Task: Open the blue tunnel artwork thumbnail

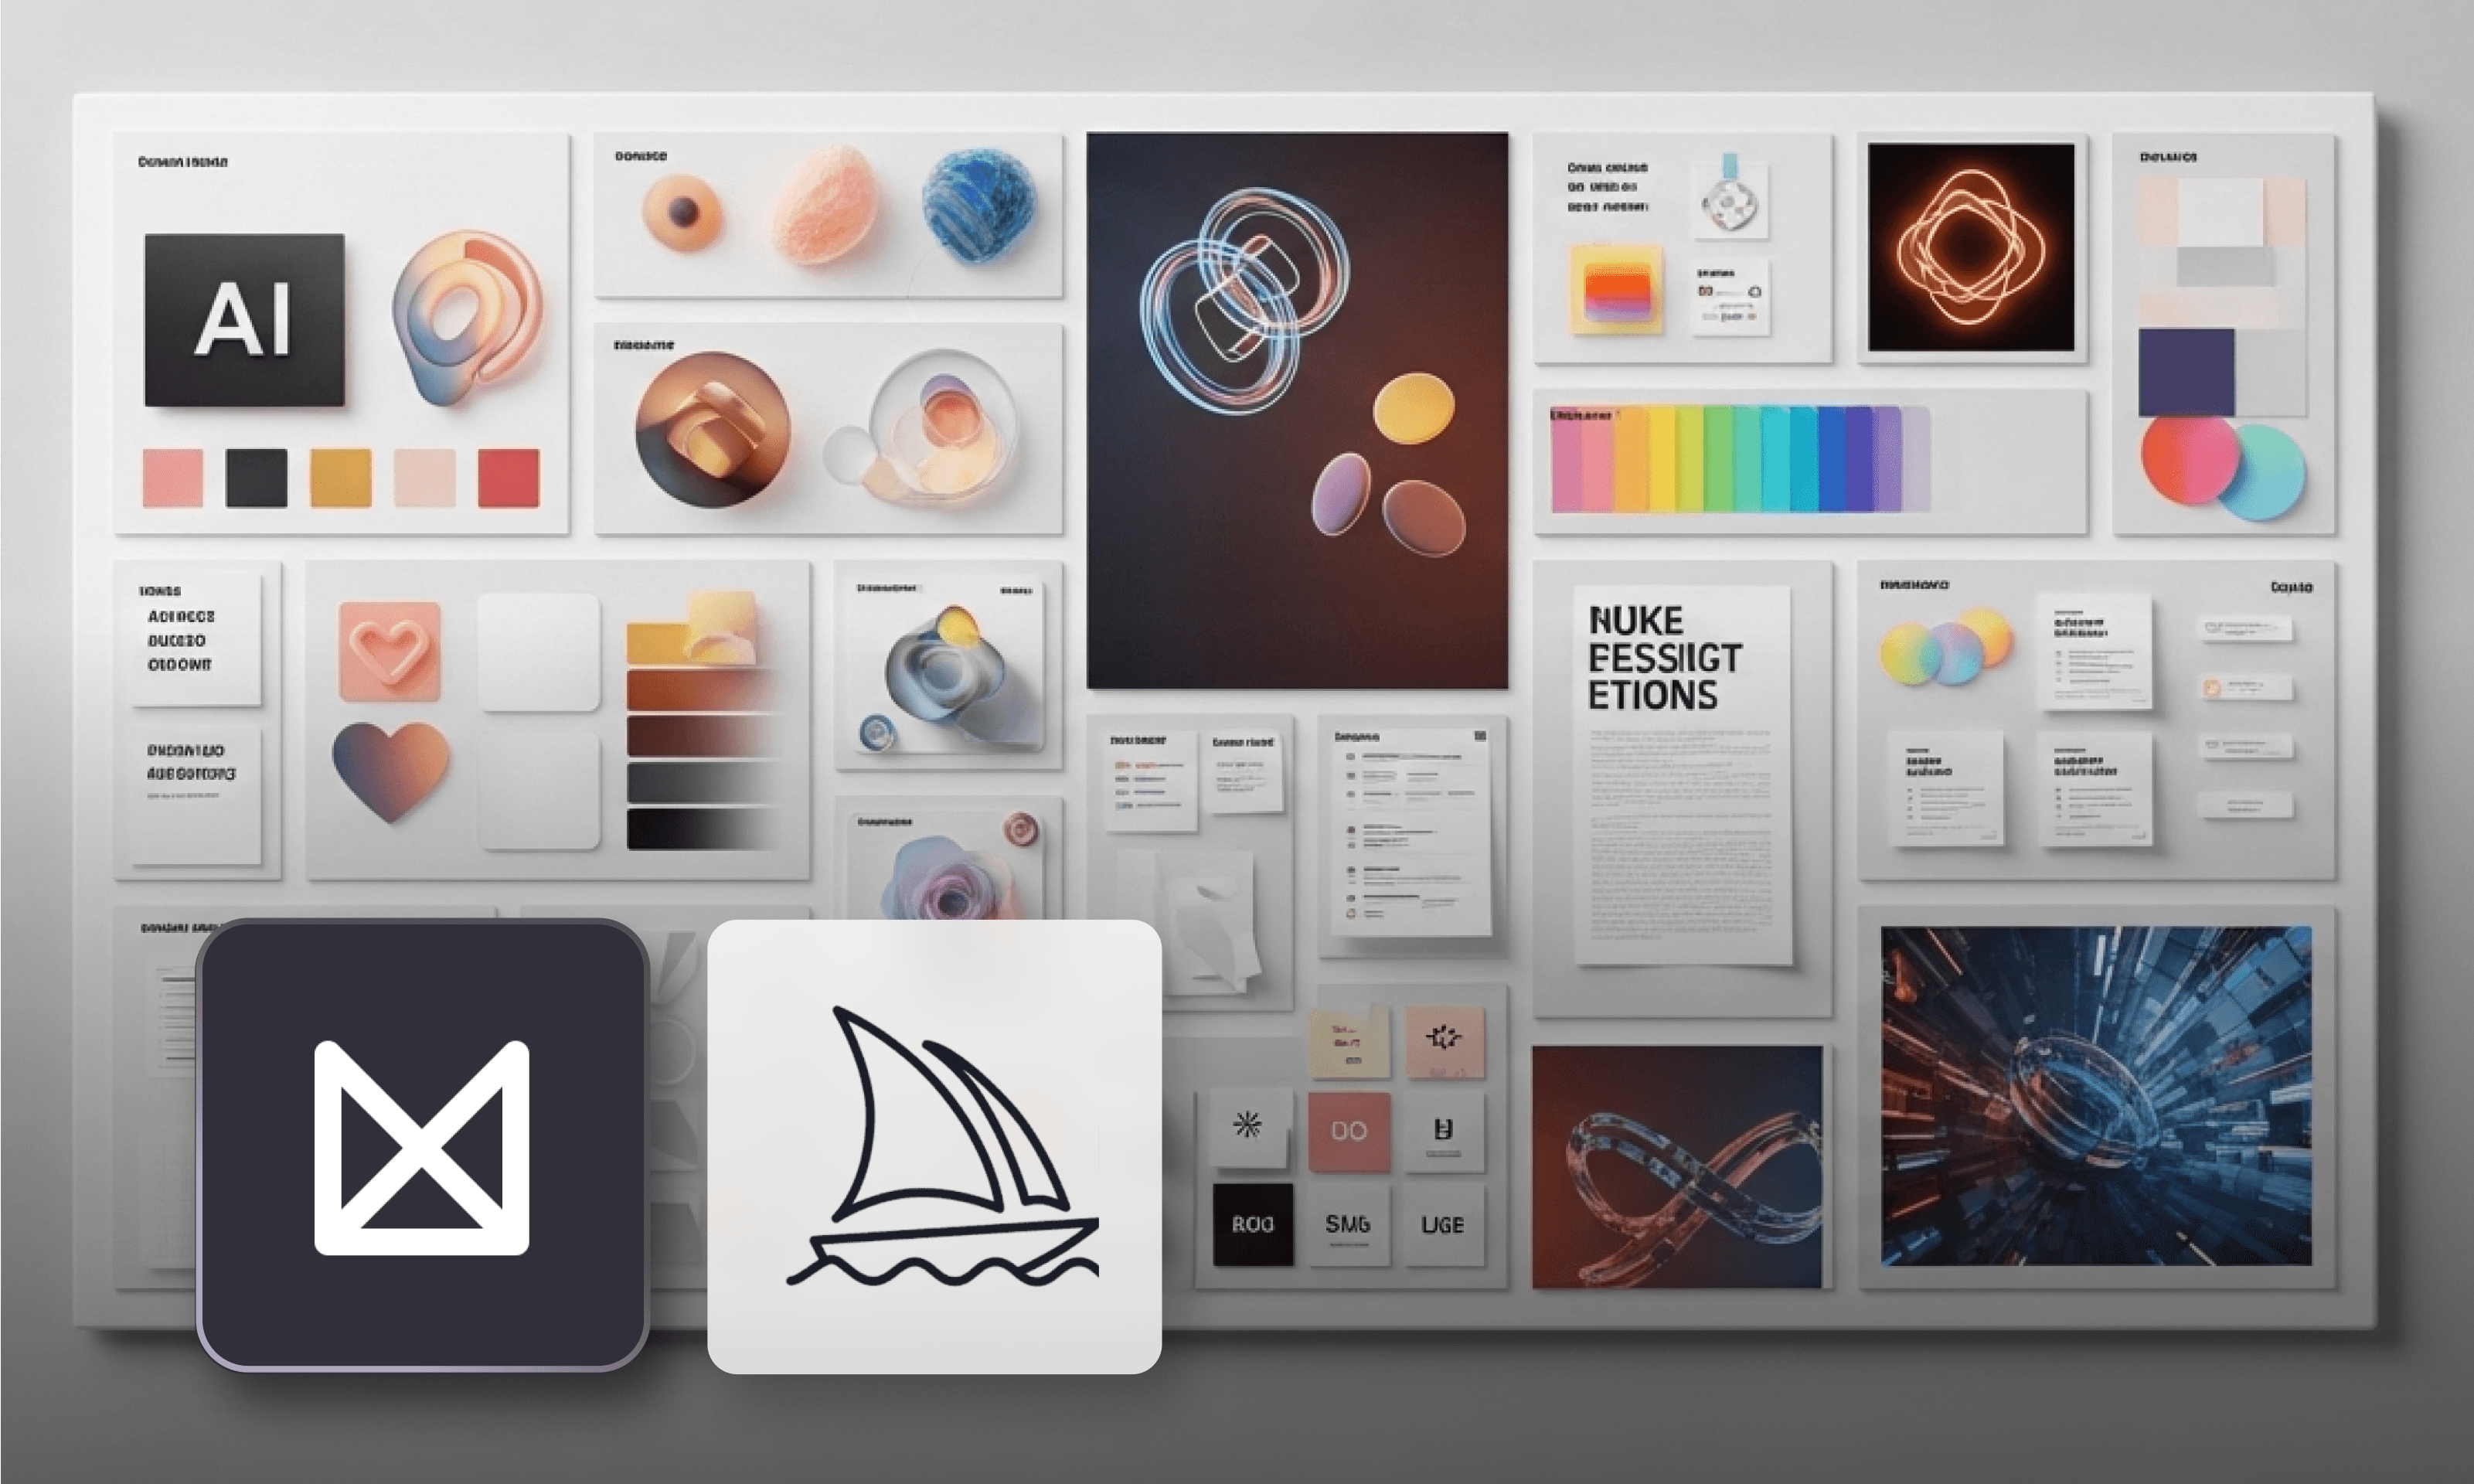Action: tap(2095, 1096)
